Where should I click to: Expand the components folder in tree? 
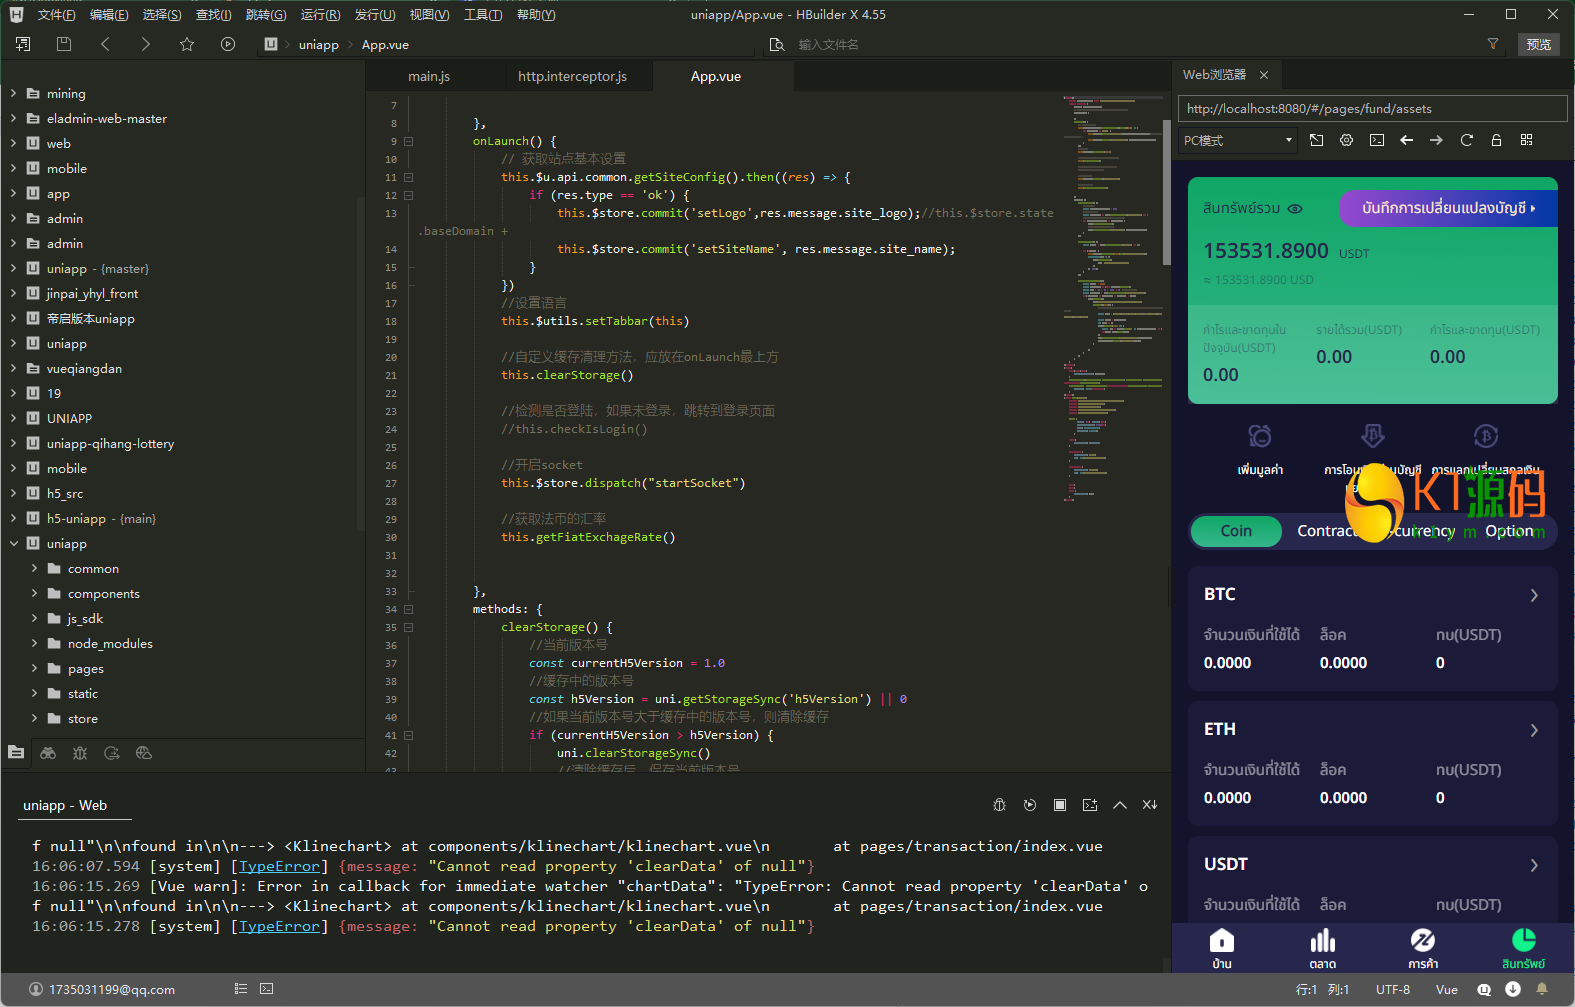(x=34, y=594)
